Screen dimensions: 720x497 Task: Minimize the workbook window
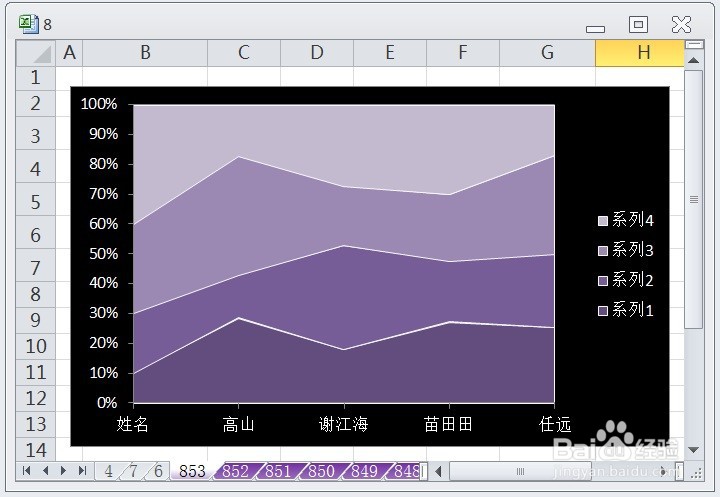pos(596,29)
